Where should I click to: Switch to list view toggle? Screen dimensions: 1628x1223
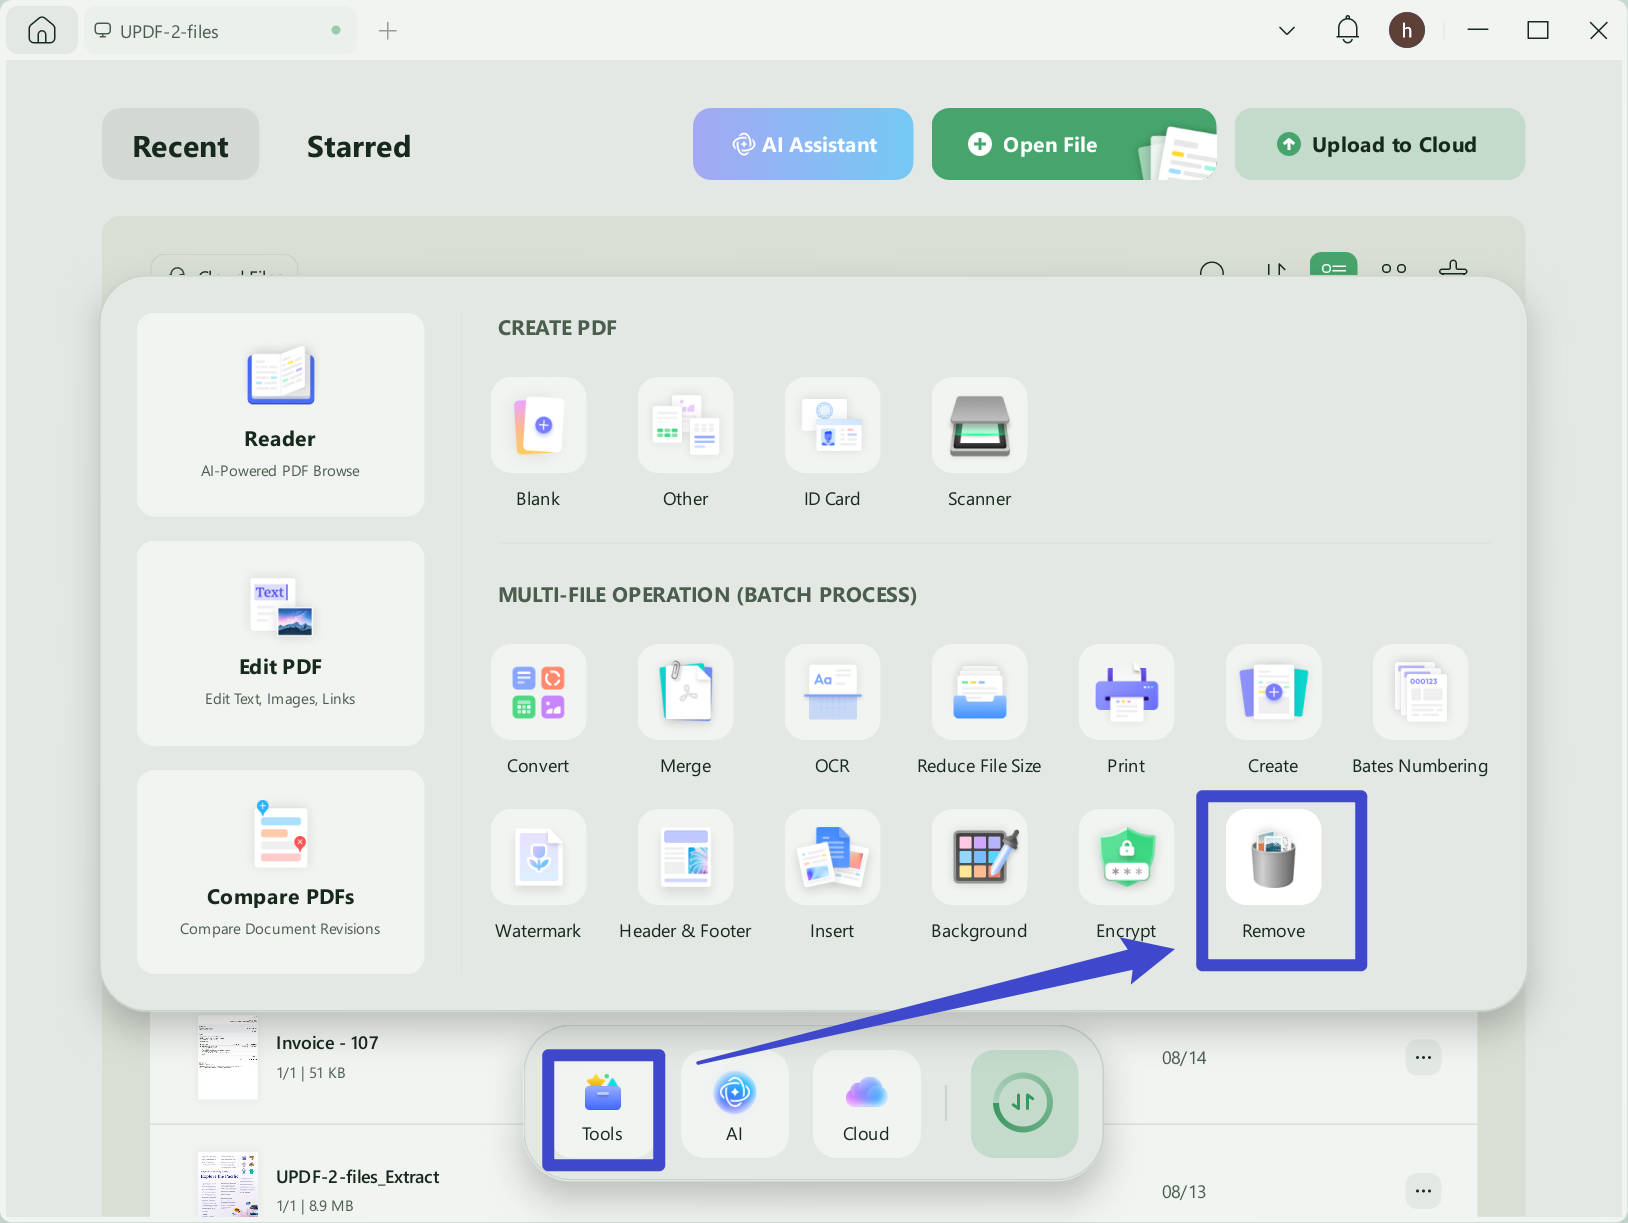coord(1334,267)
